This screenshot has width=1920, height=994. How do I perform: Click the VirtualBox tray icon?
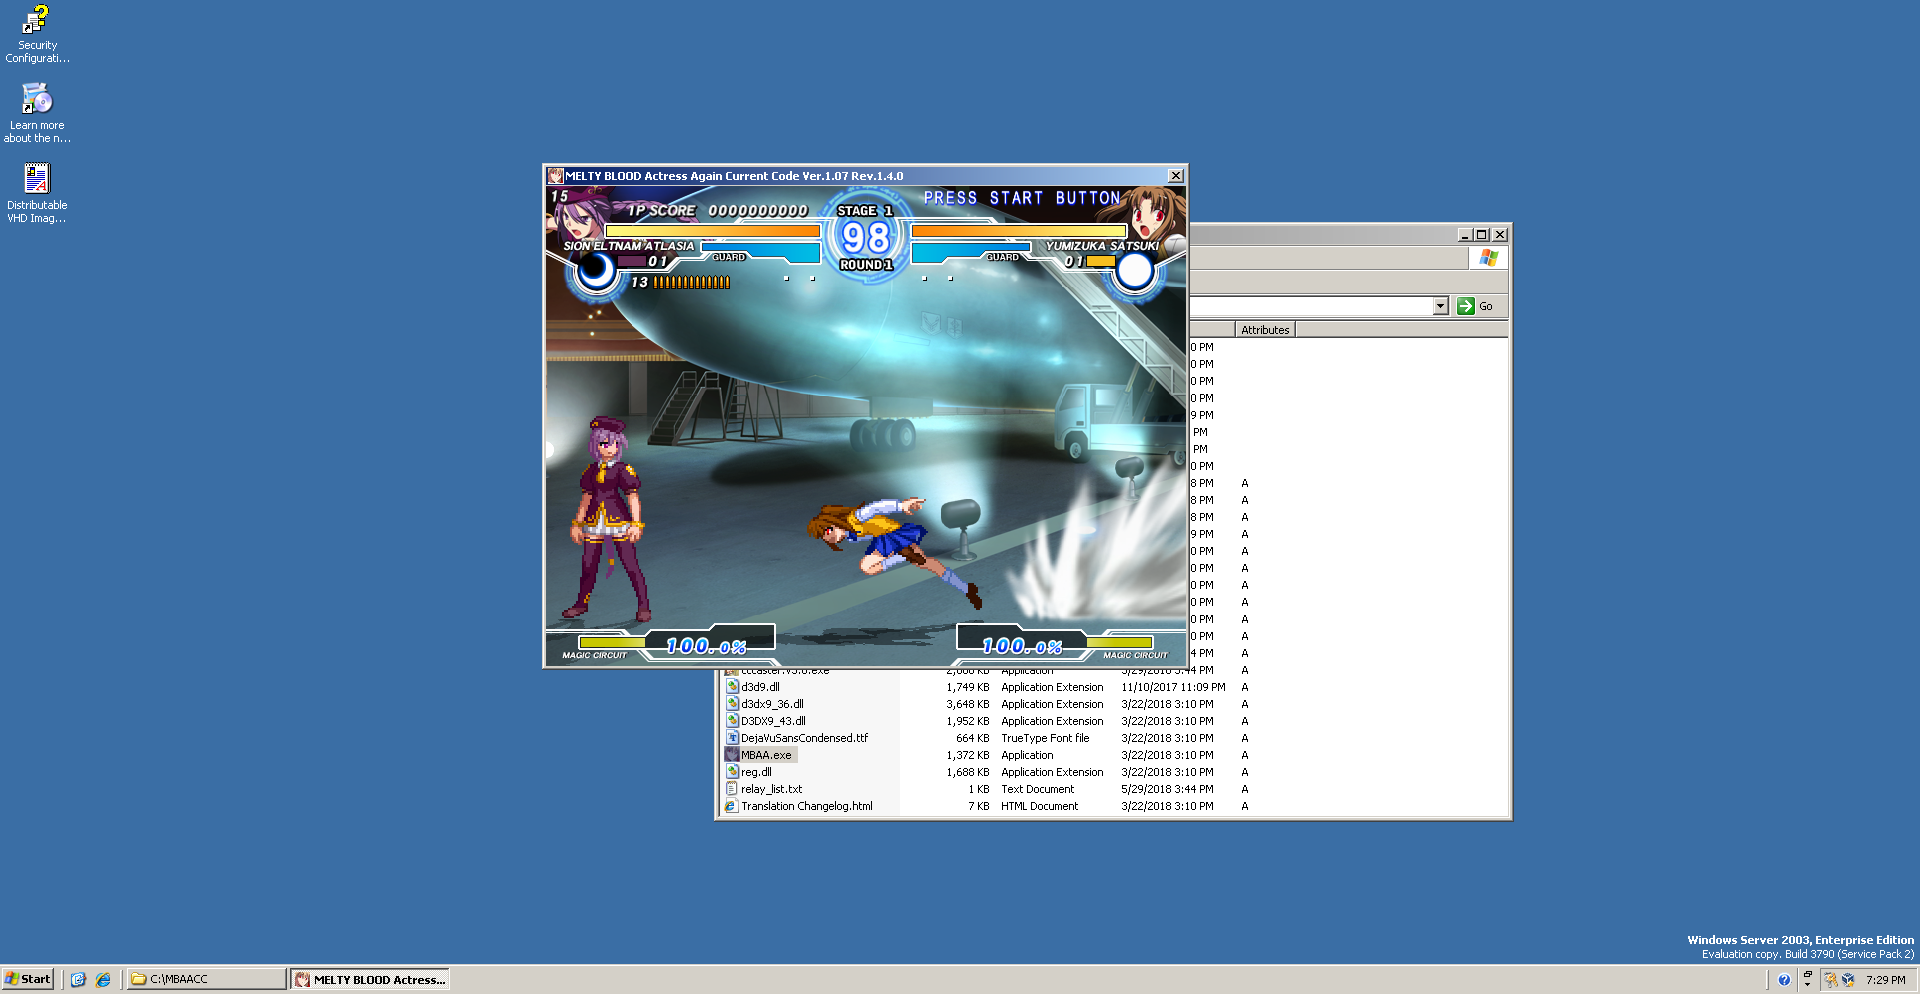(1848, 980)
